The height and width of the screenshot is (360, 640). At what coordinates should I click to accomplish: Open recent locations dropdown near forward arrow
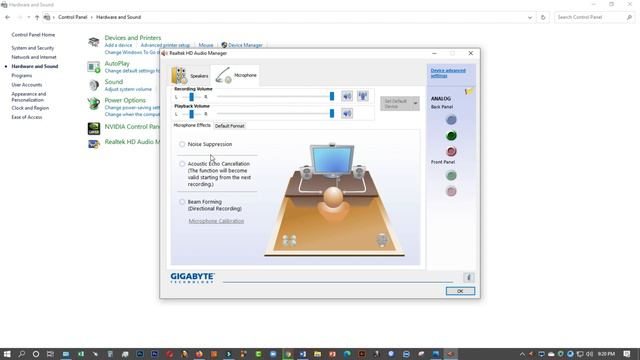(x=29, y=17)
